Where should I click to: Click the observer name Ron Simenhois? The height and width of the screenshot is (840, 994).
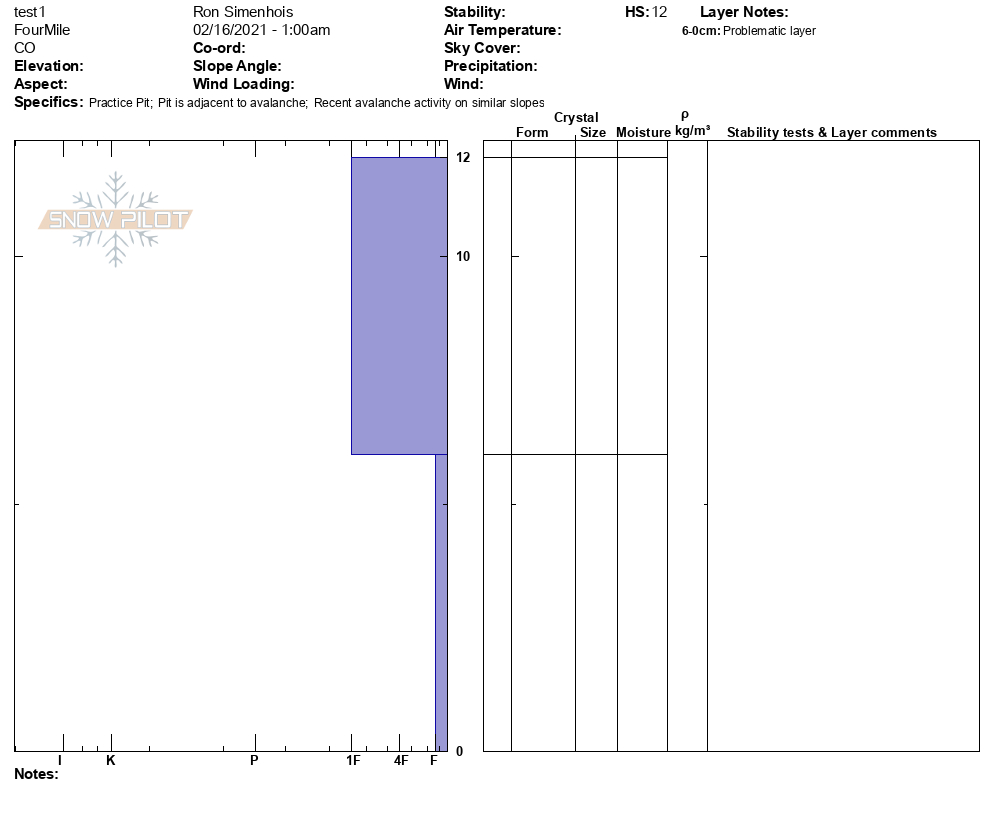pos(243,12)
